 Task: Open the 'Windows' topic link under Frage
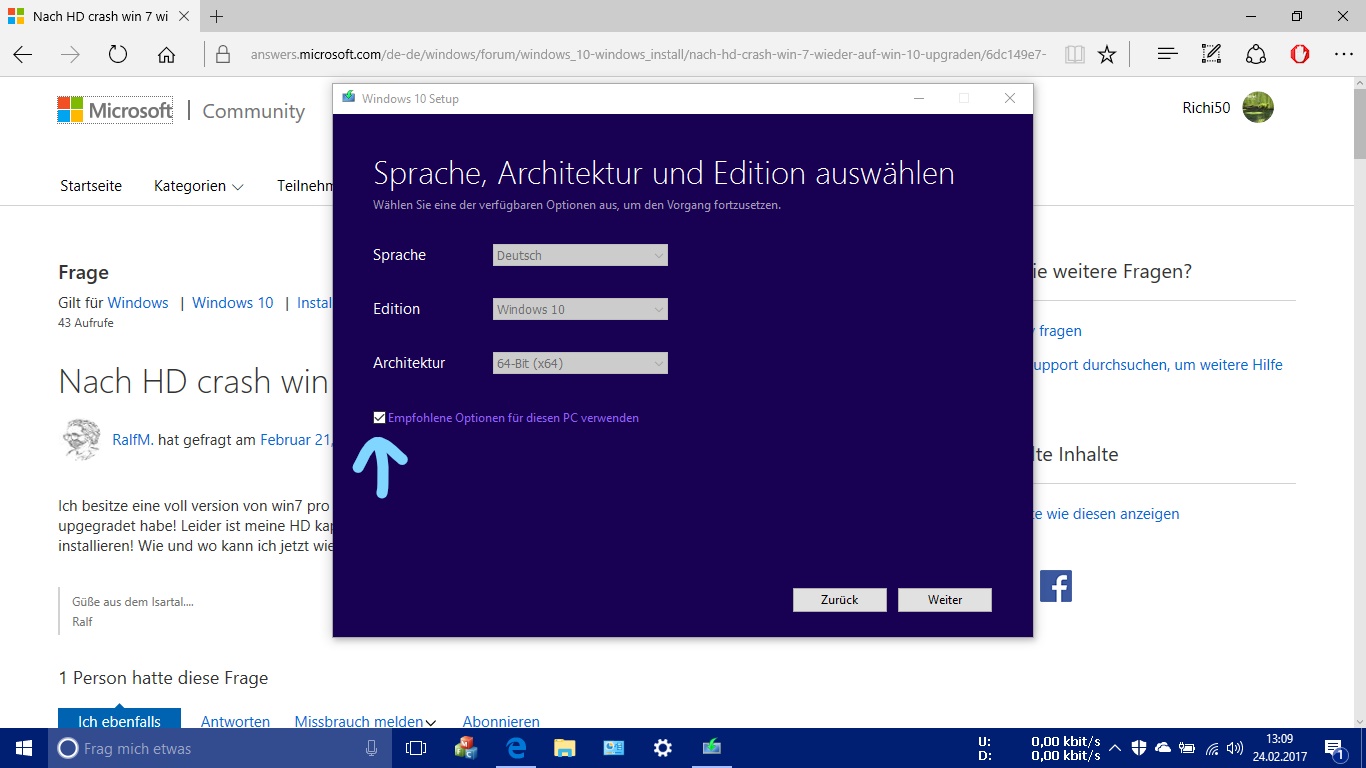(138, 303)
